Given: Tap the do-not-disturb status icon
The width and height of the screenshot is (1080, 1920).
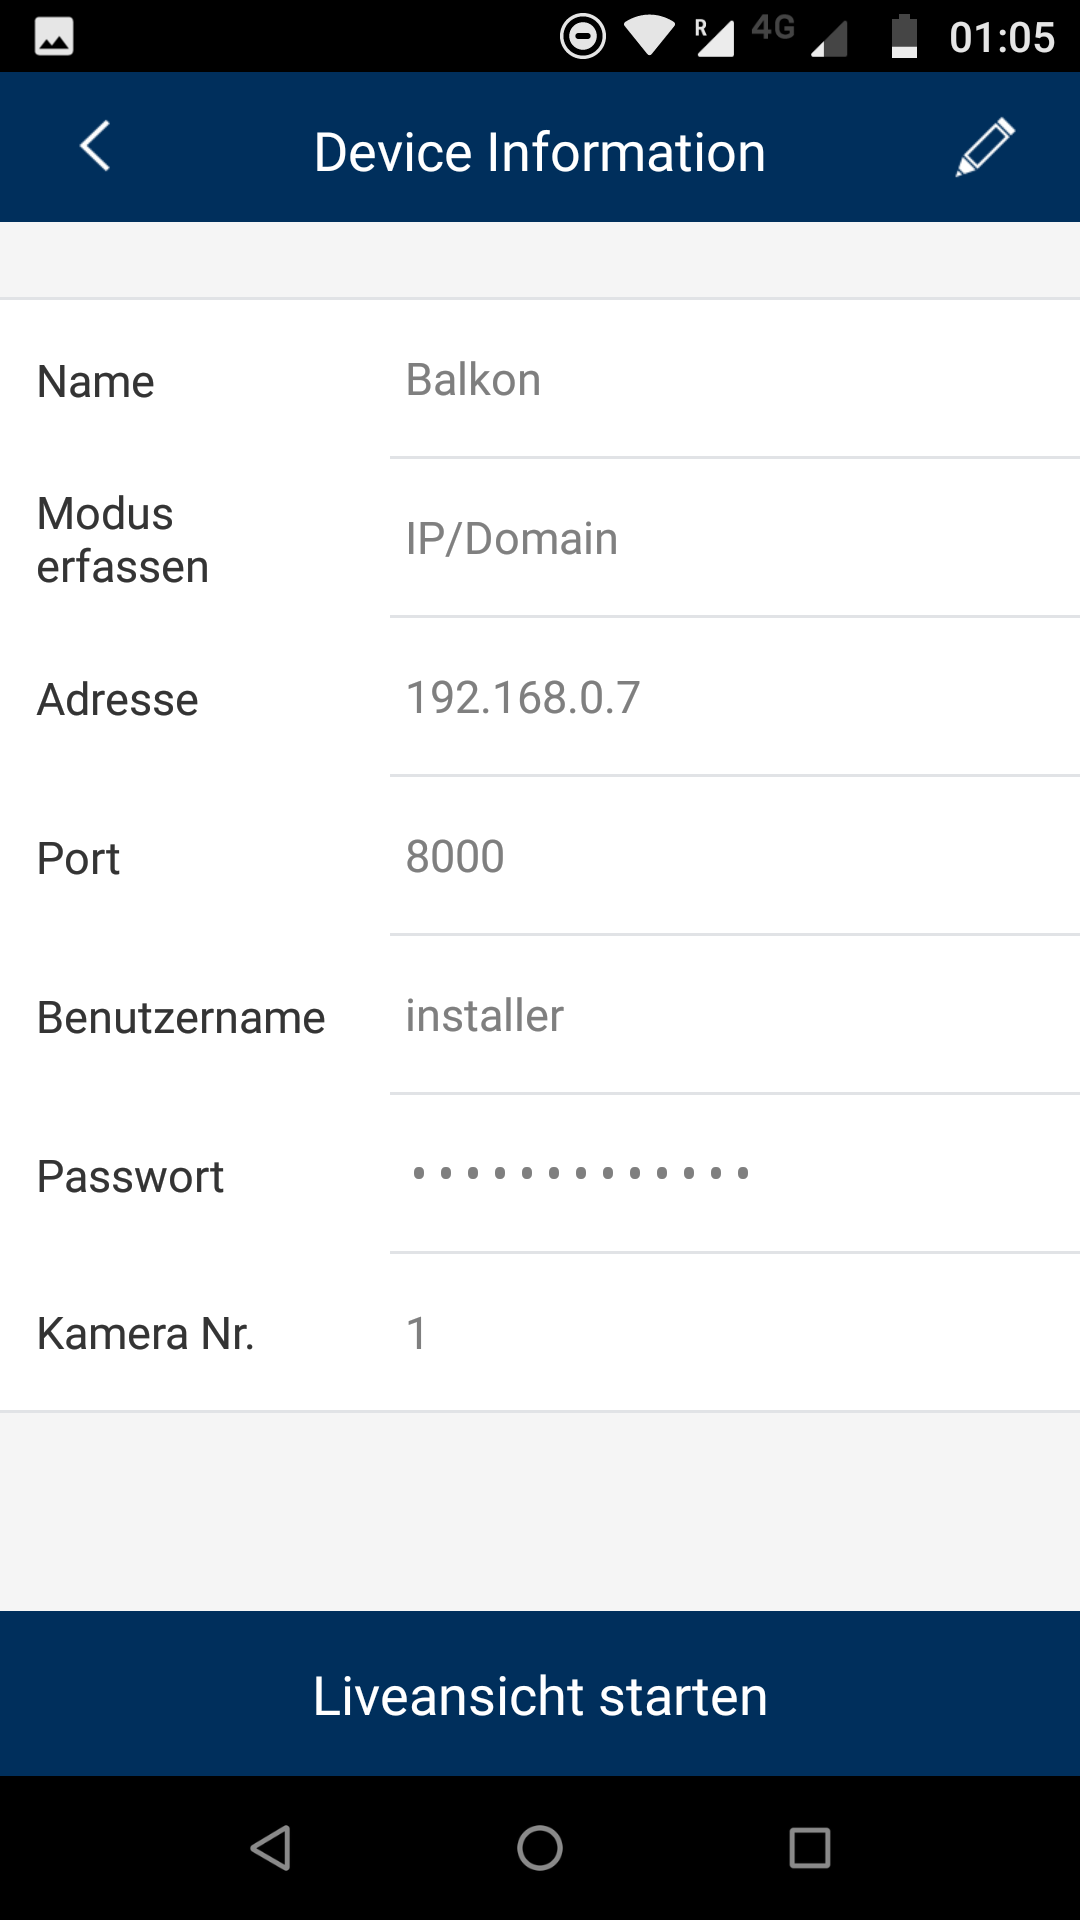Looking at the screenshot, I should click(583, 37).
